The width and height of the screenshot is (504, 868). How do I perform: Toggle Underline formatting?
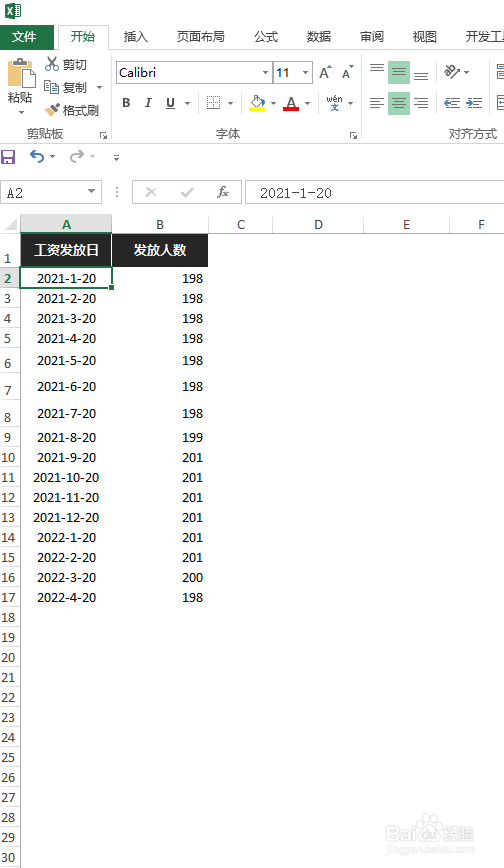click(170, 103)
